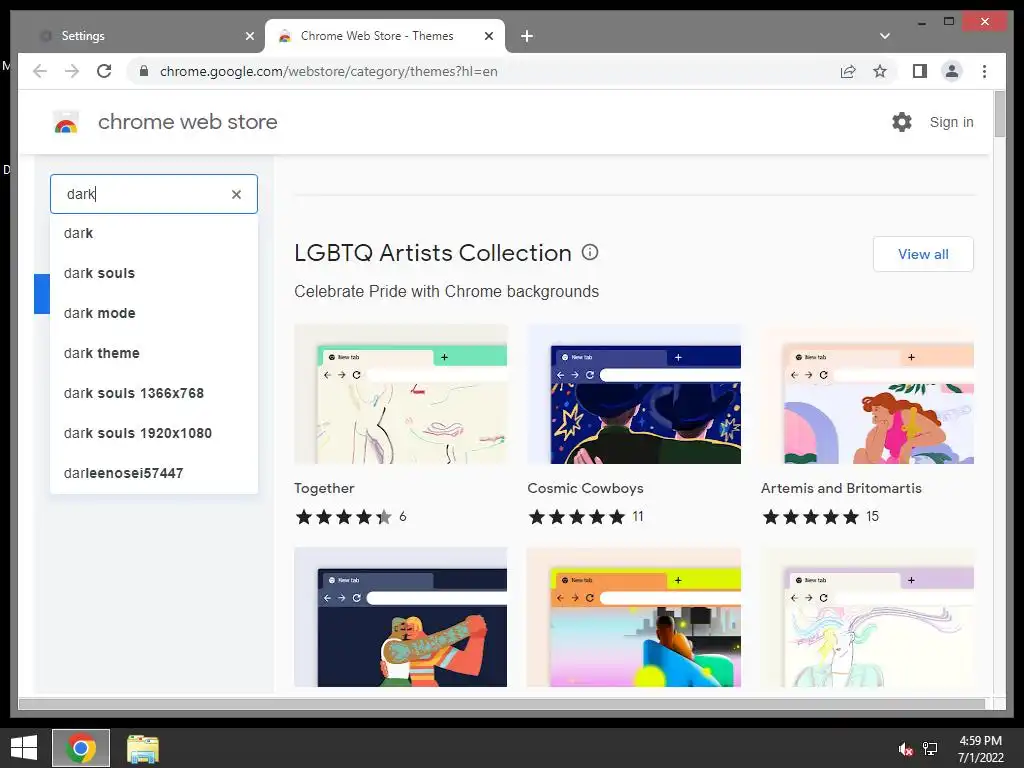This screenshot has width=1024, height=768.
Task: Select the Chrome Web Store - Themes tab
Action: (385, 36)
